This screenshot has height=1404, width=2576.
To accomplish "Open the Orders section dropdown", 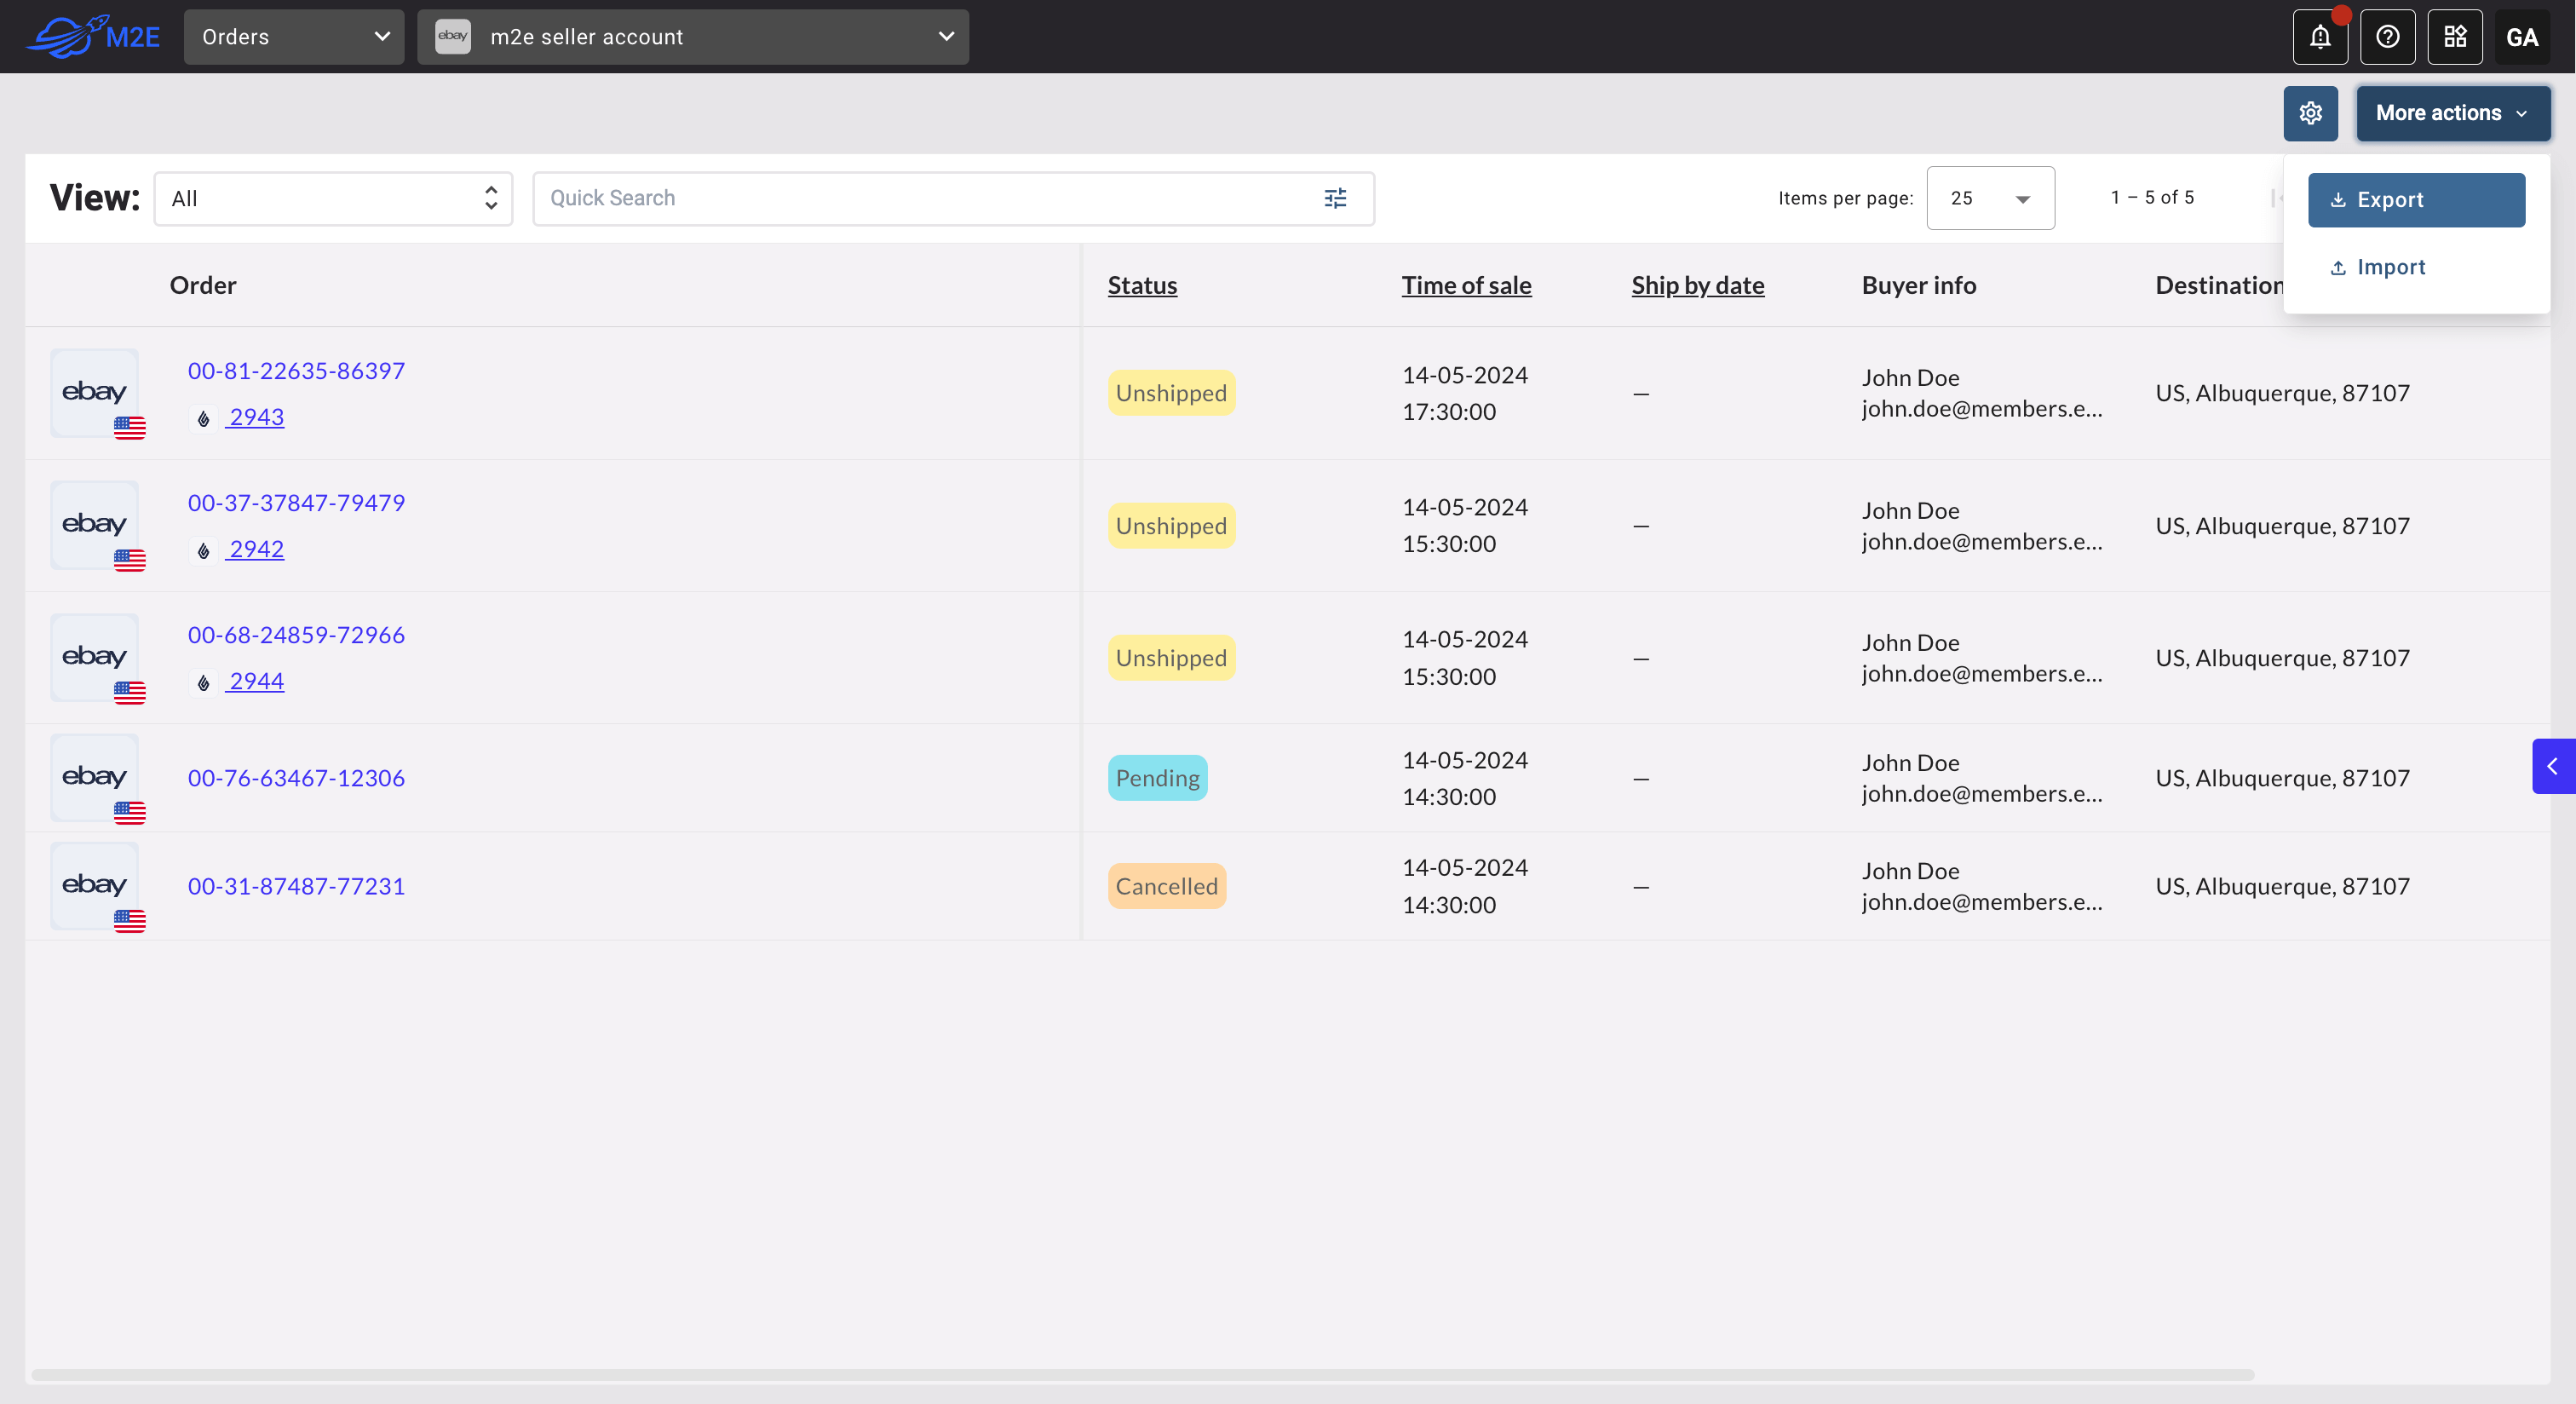I will point(294,37).
